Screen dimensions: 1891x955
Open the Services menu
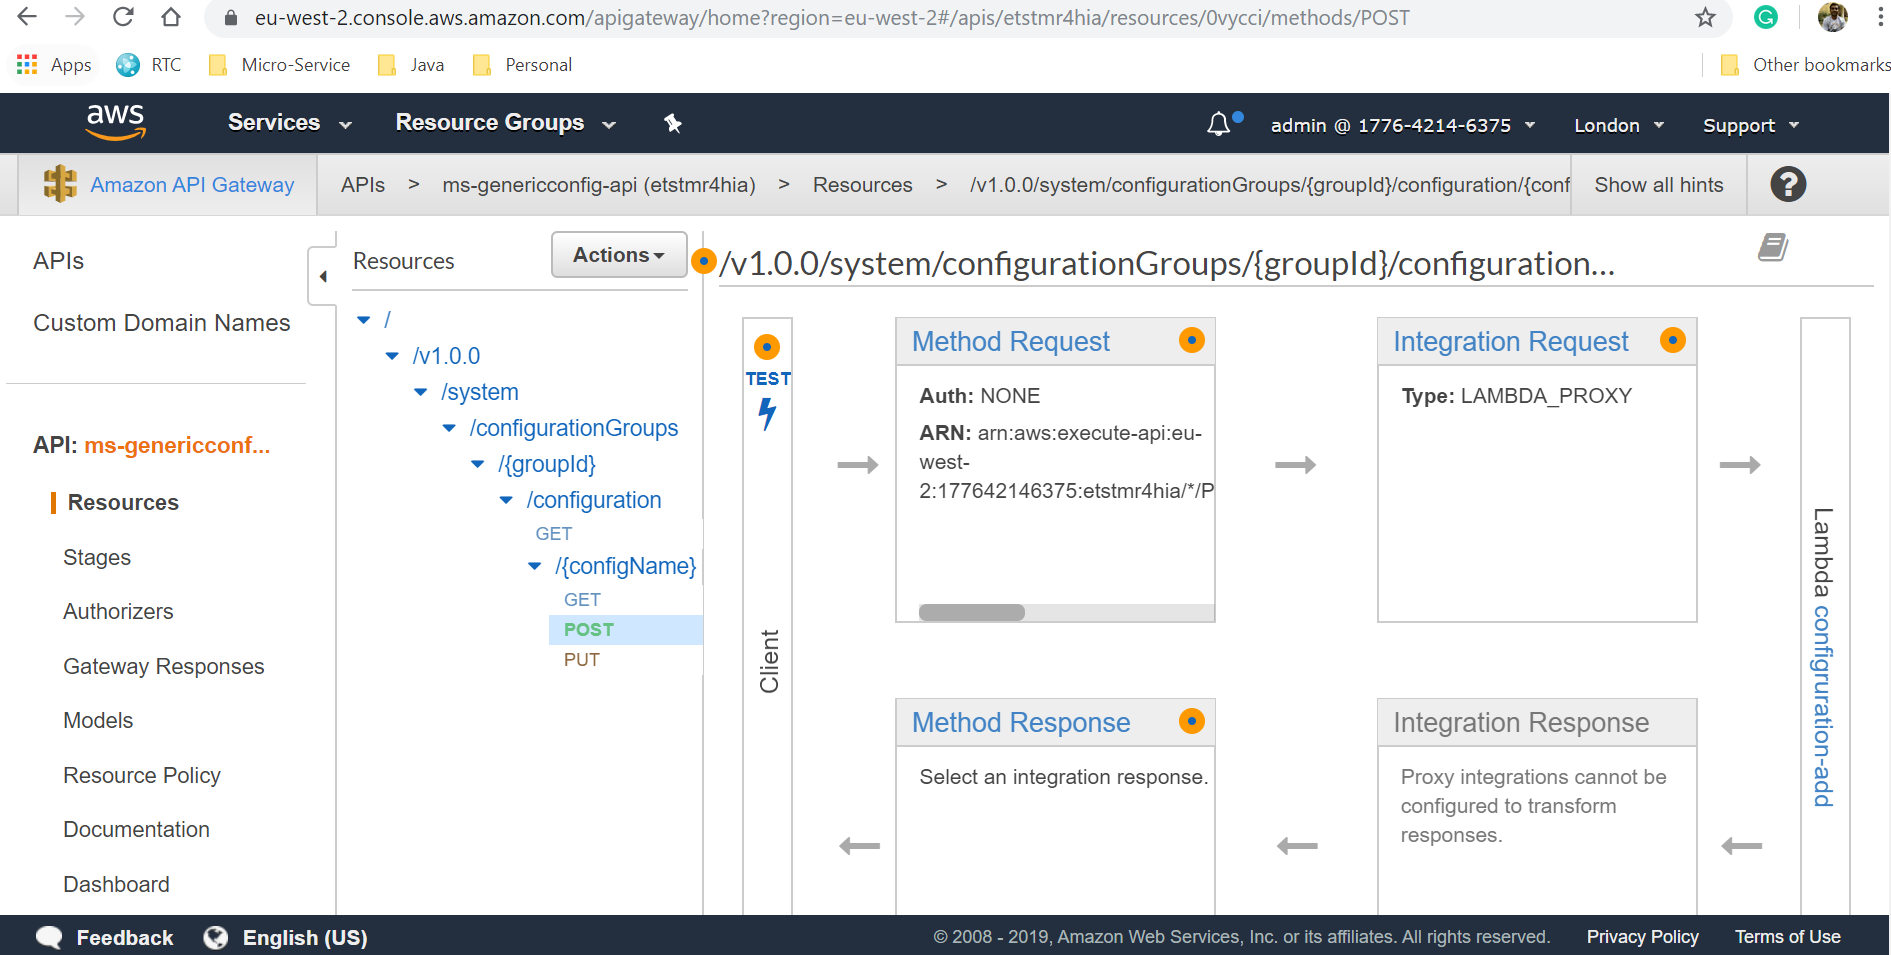289,123
